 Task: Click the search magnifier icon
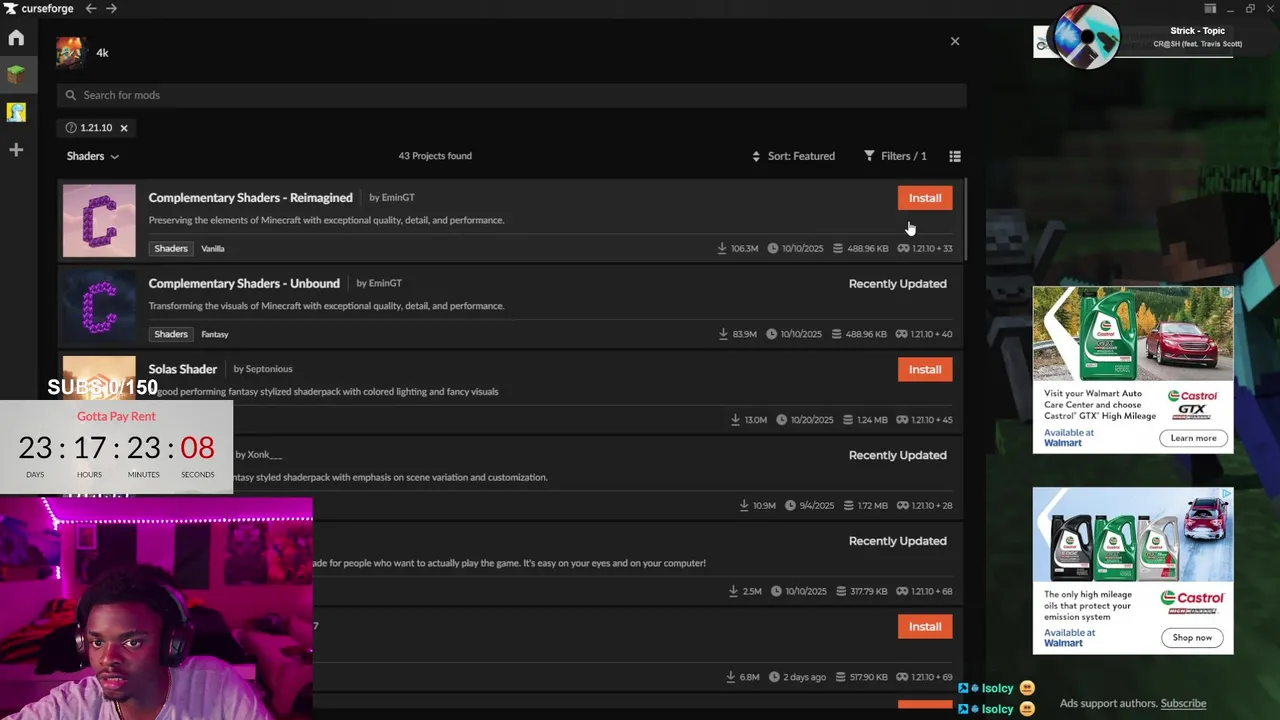pos(71,95)
